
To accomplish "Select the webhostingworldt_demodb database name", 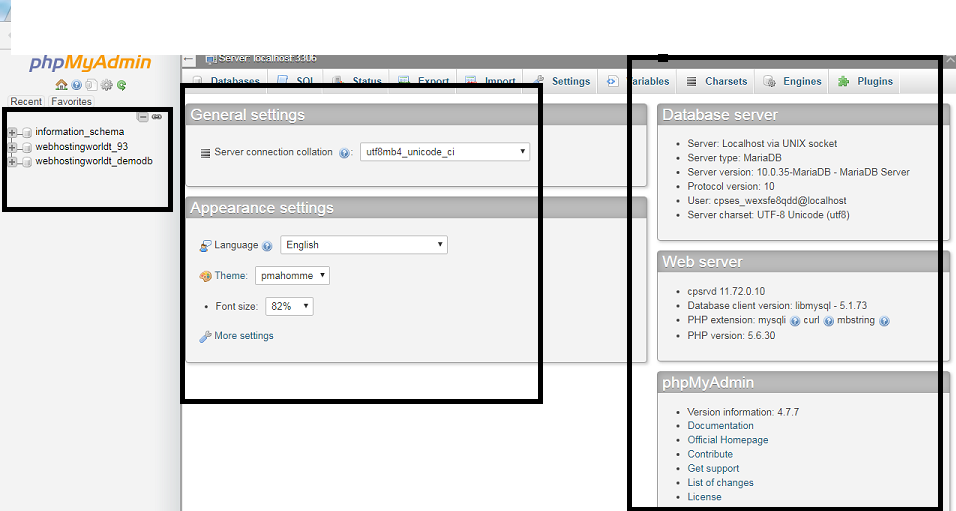I will (x=94, y=161).
